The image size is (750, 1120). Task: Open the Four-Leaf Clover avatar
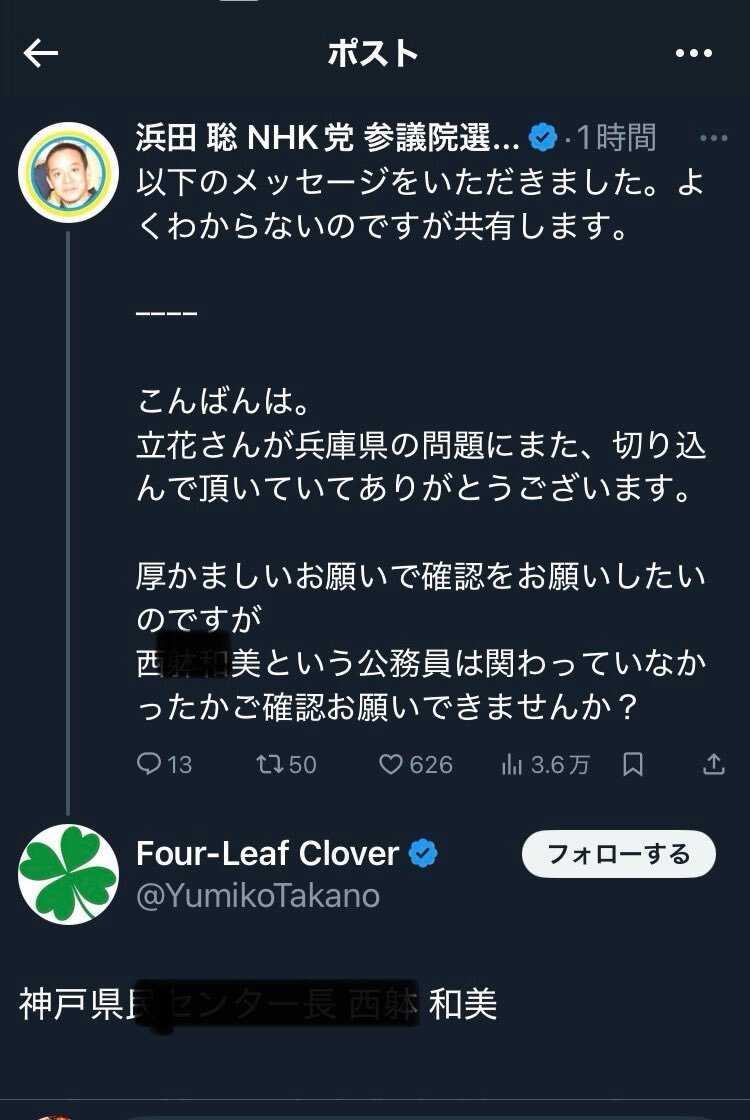pos(69,874)
